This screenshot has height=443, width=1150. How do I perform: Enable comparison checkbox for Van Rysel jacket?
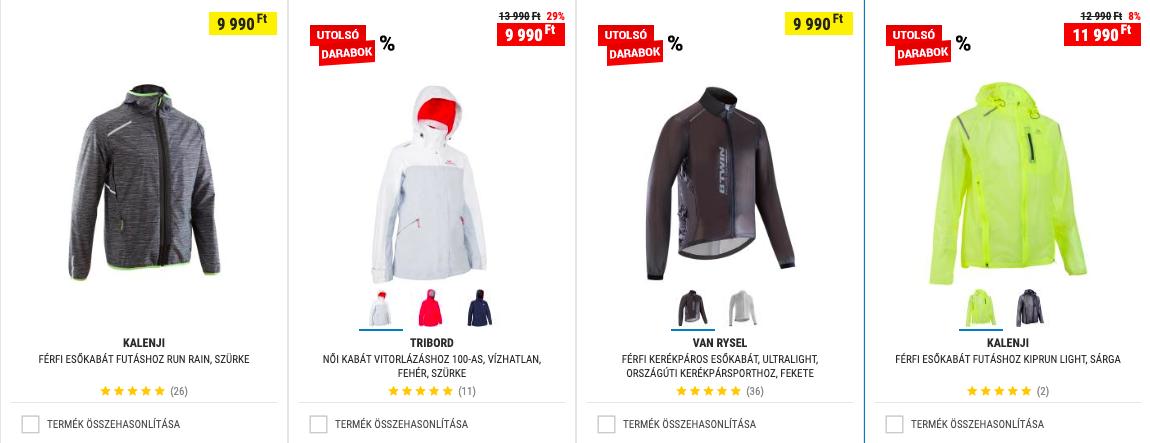click(607, 424)
